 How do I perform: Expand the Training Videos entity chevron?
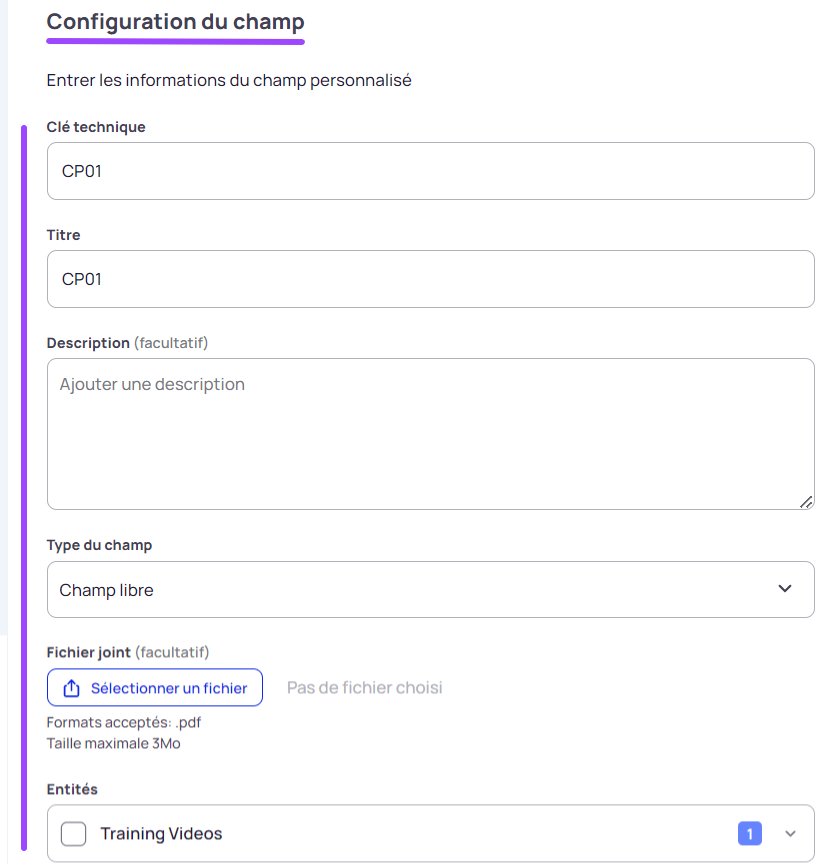790,833
